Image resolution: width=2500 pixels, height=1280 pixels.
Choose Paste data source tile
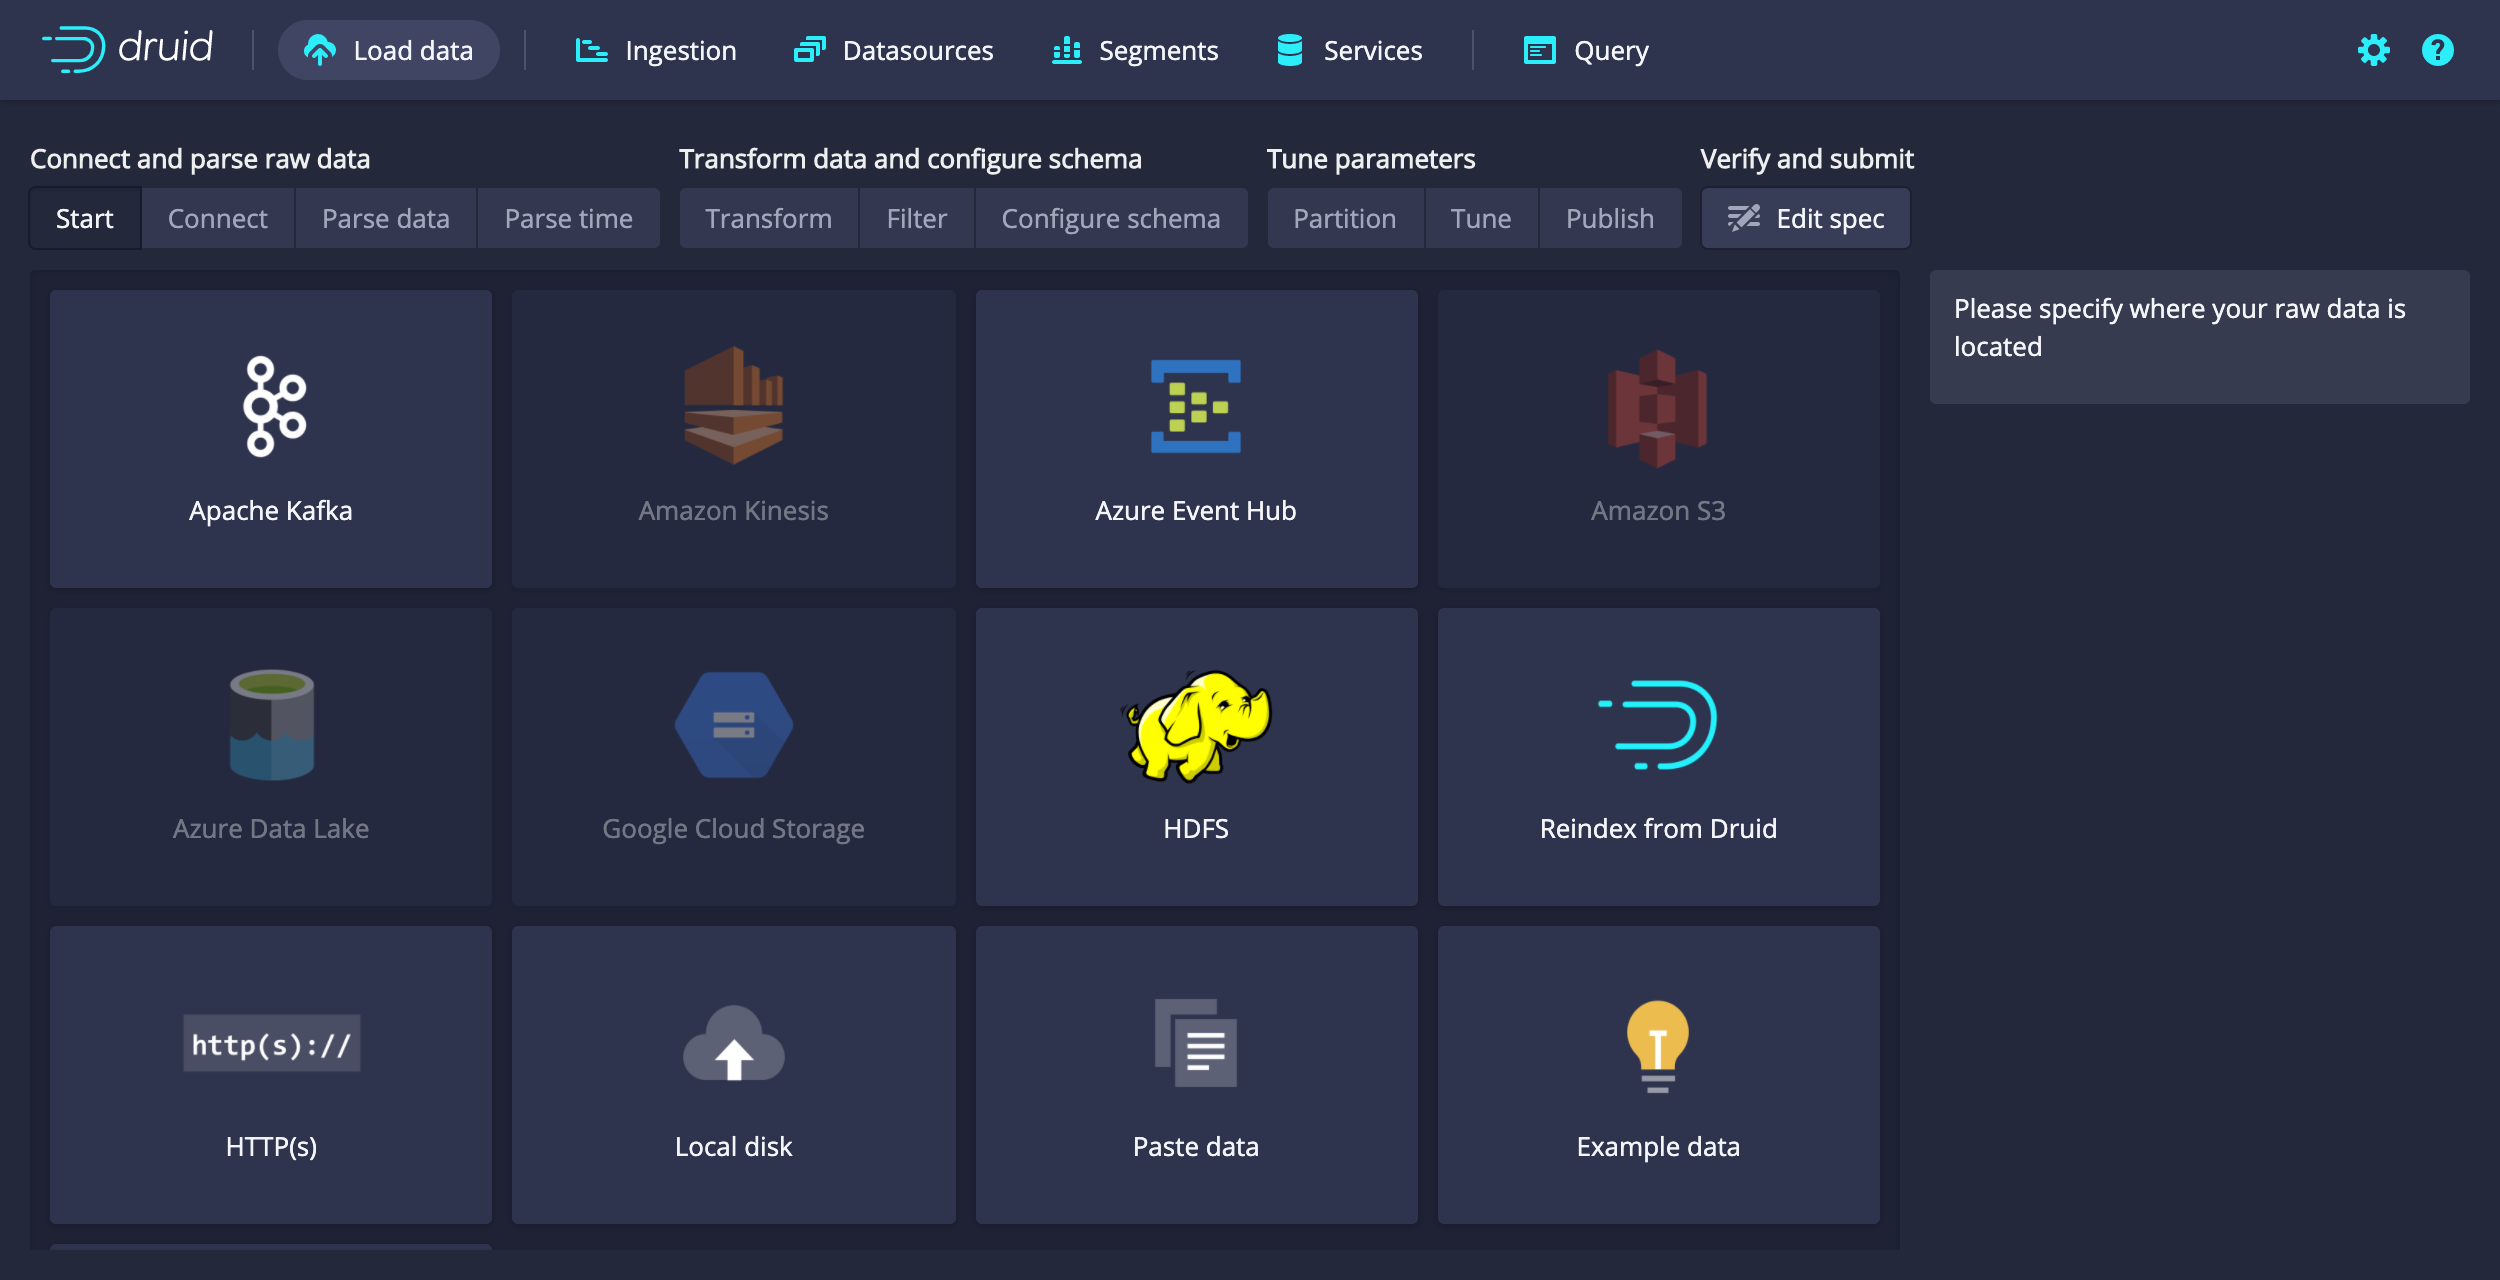pyautogui.click(x=1196, y=1075)
